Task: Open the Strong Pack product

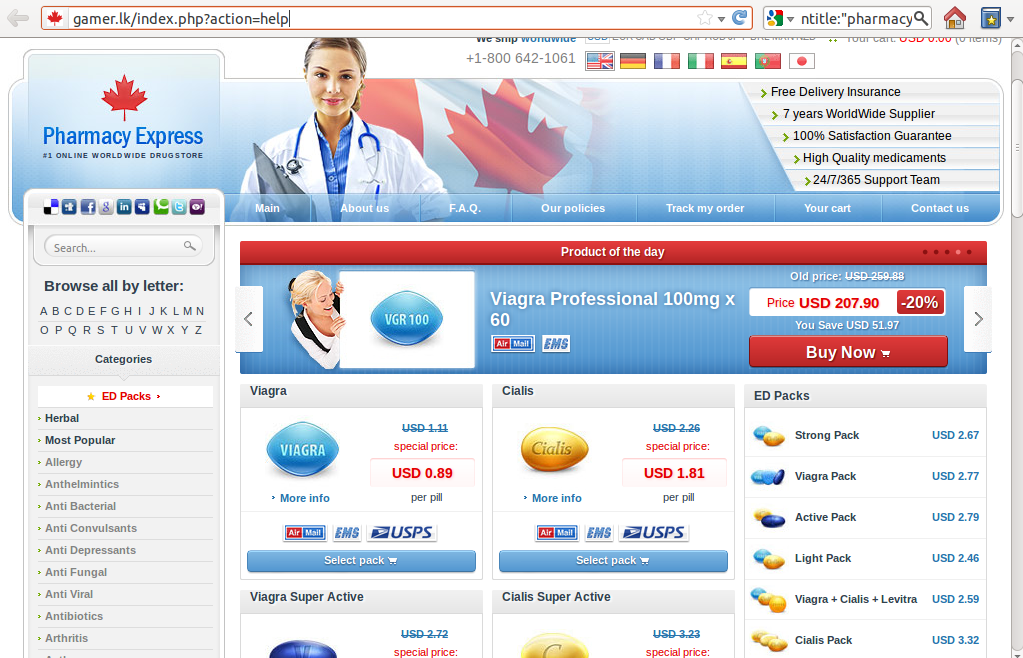Action: point(827,435)
